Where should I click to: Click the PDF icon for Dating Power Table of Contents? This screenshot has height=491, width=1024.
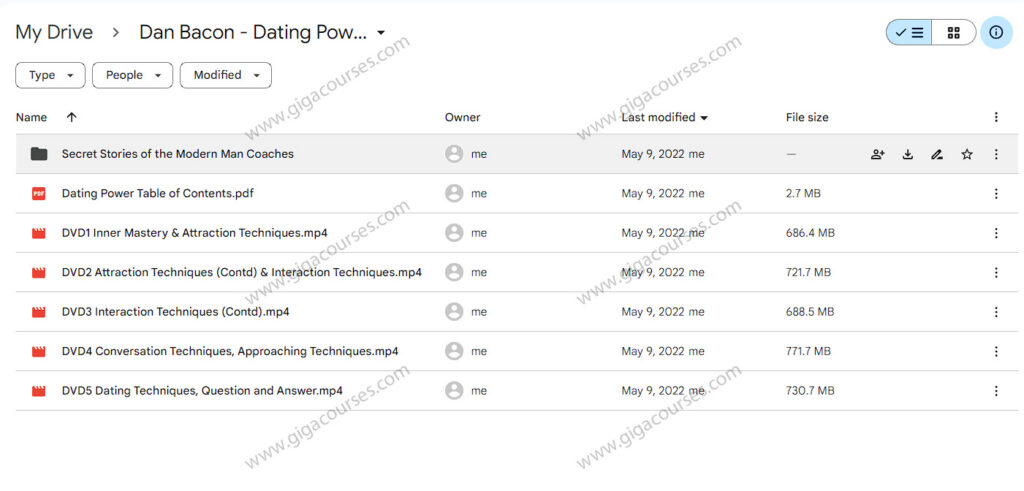coord(39,194)
